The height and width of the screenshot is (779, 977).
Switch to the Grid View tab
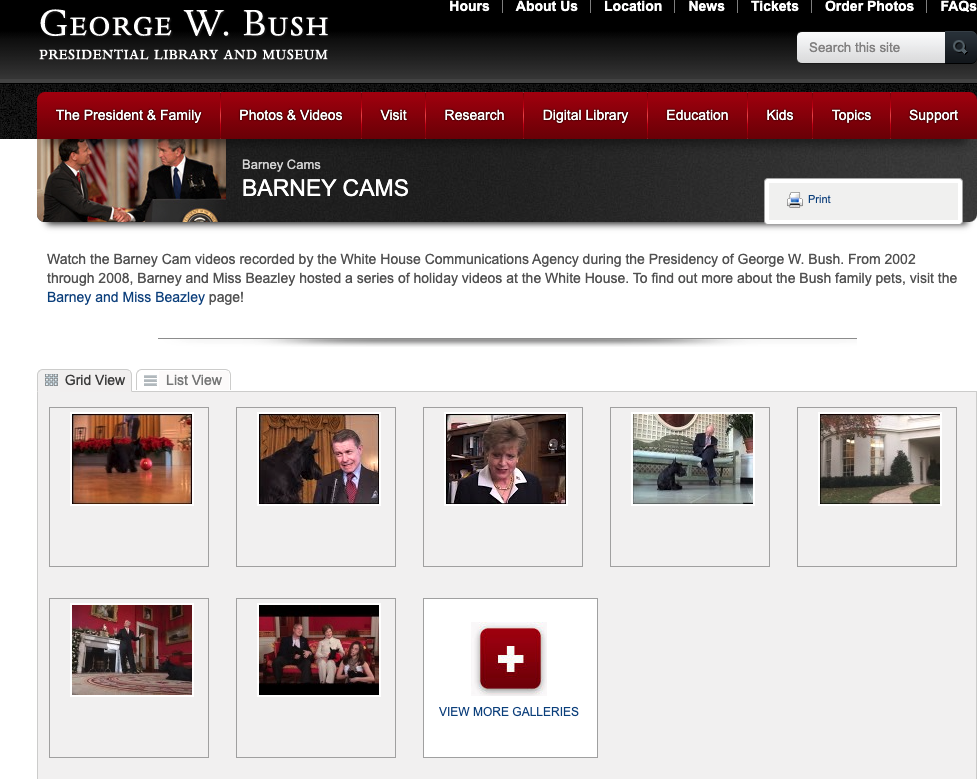click(x=85, y=380)
